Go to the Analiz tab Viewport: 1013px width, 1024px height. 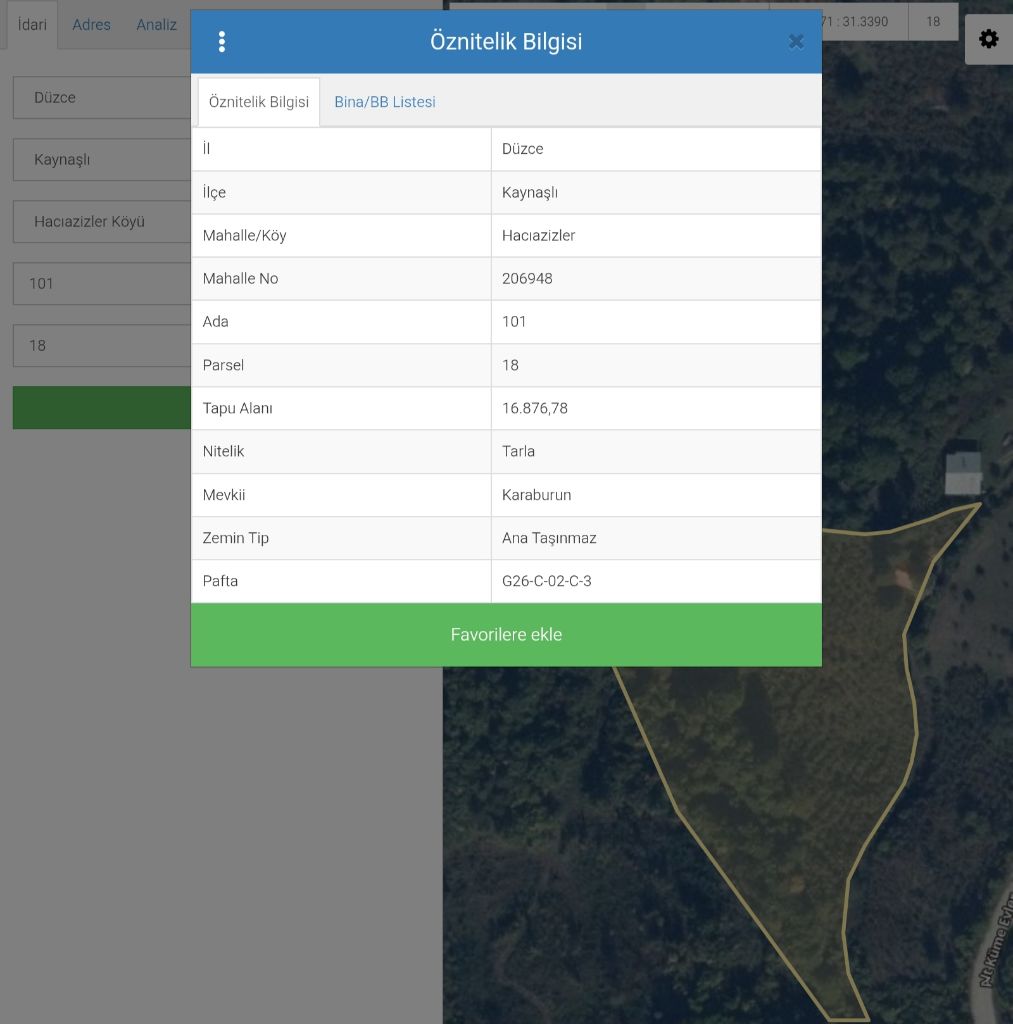[x=156, y=25]
